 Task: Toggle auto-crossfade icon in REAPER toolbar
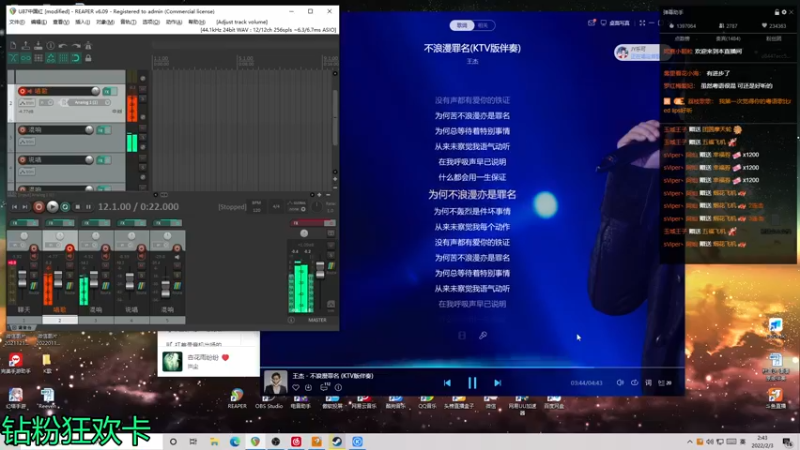click(x=13, y=58)
